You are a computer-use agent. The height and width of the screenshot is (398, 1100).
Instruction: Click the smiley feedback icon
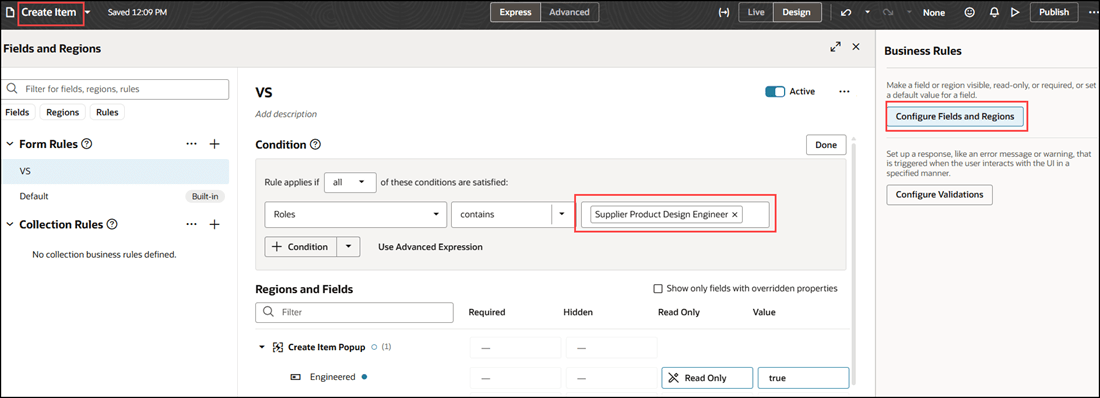970,12
